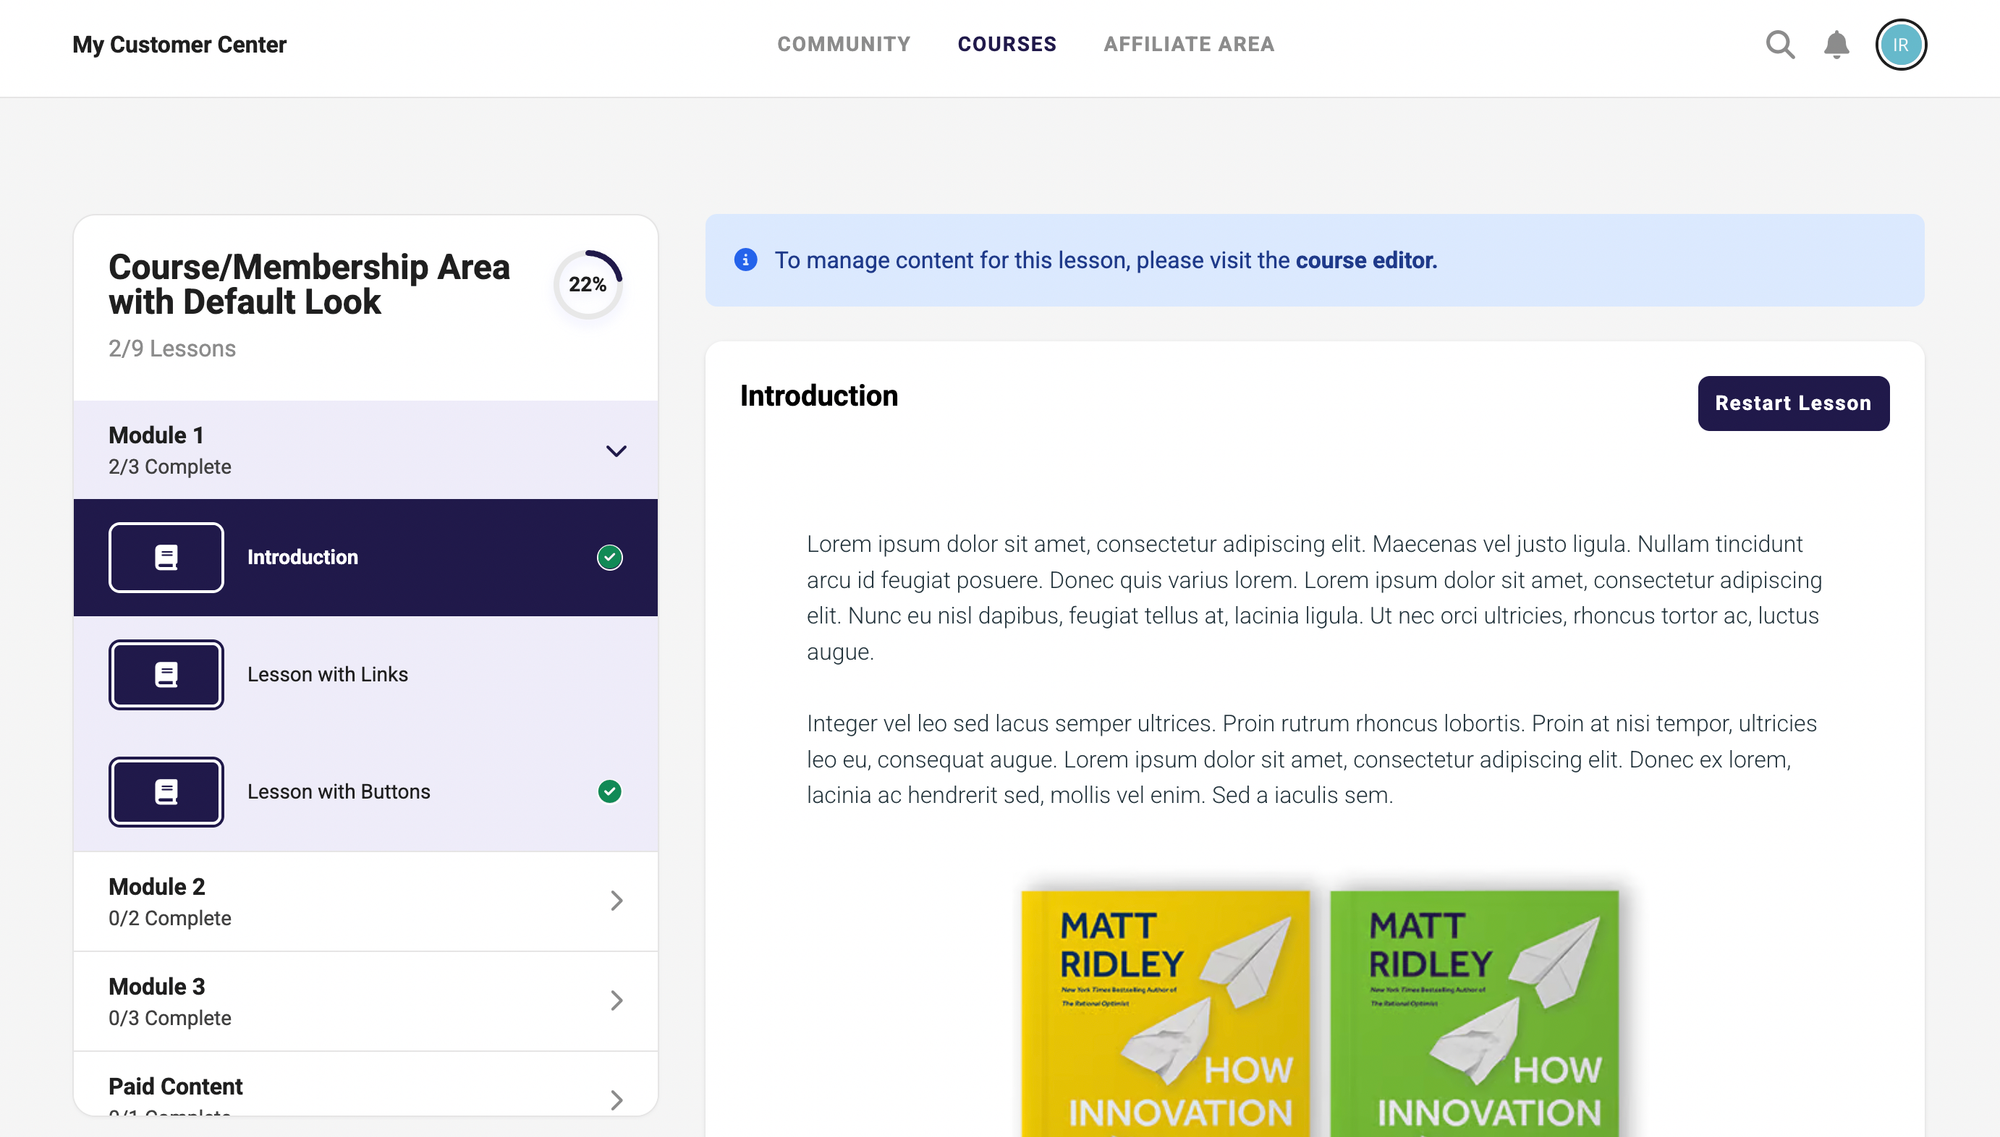
Task: Click the Introduction lesson book icon
Action: (166, 557)
